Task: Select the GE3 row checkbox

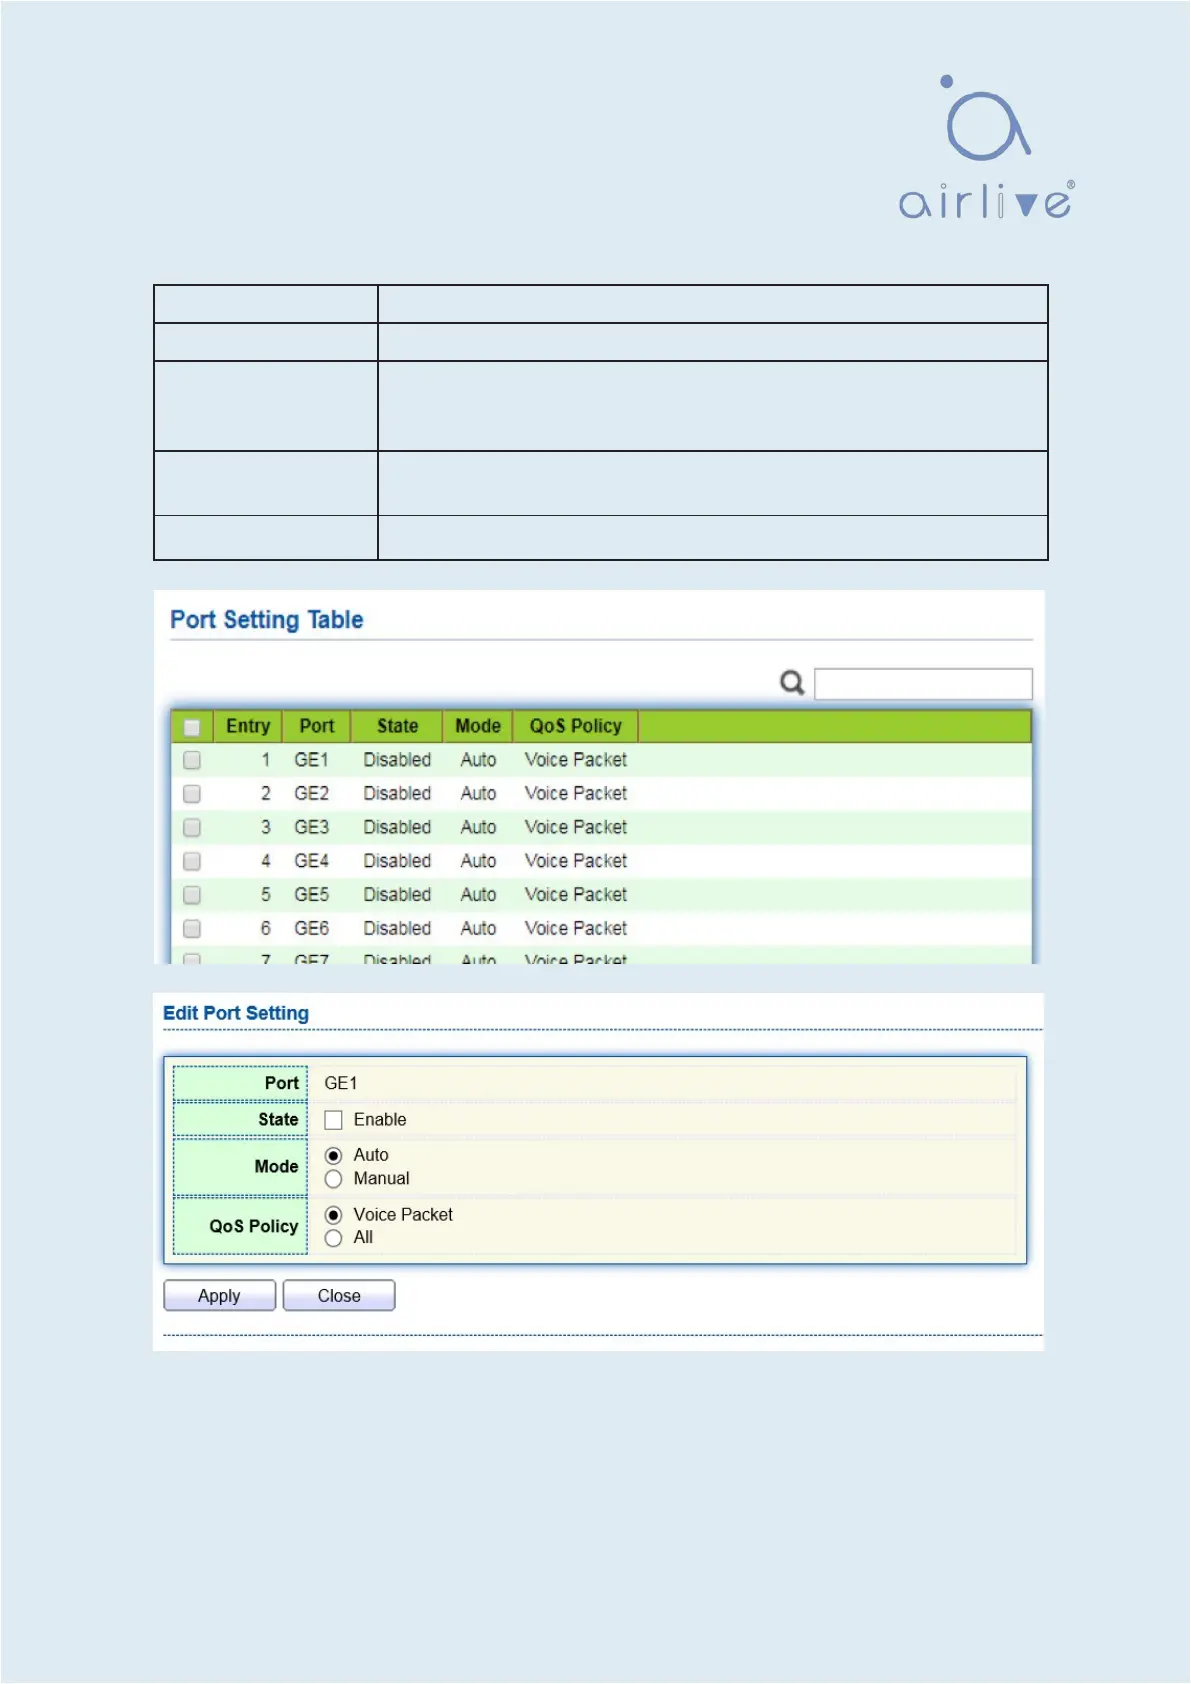Action: point(192,828)
